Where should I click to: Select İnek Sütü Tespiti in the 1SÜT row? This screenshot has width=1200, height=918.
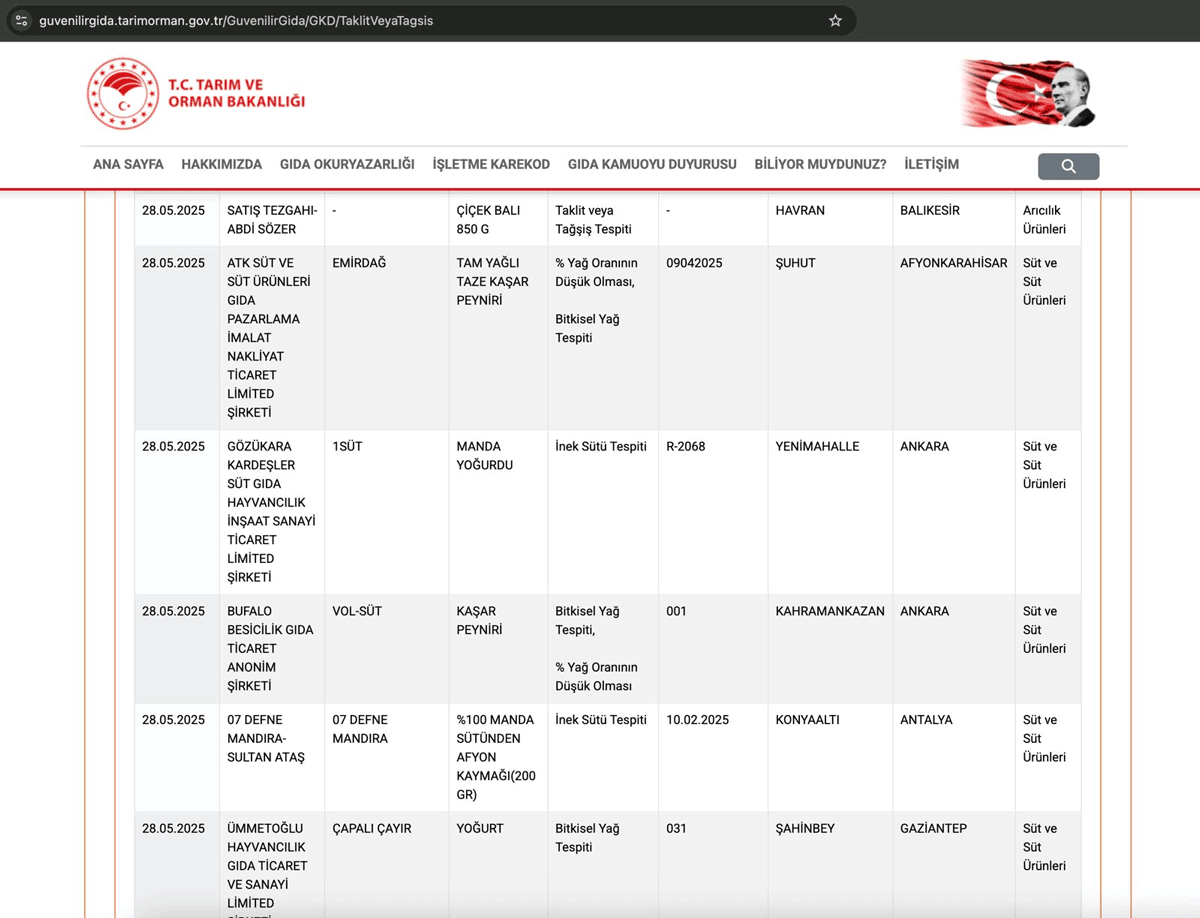pos(603,512)
